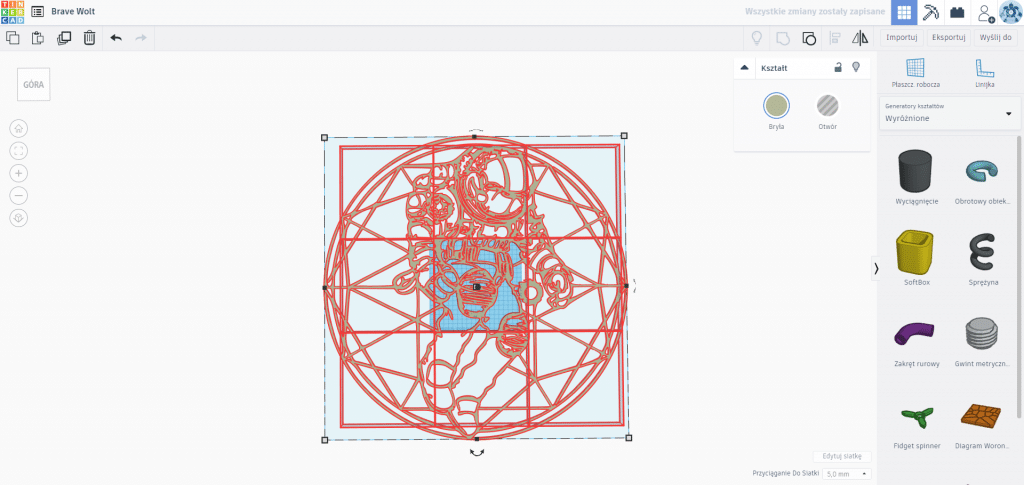Select the Linijka ruler tool
The height and width of the screenshot is (485, 1024).
pos(984,72)
